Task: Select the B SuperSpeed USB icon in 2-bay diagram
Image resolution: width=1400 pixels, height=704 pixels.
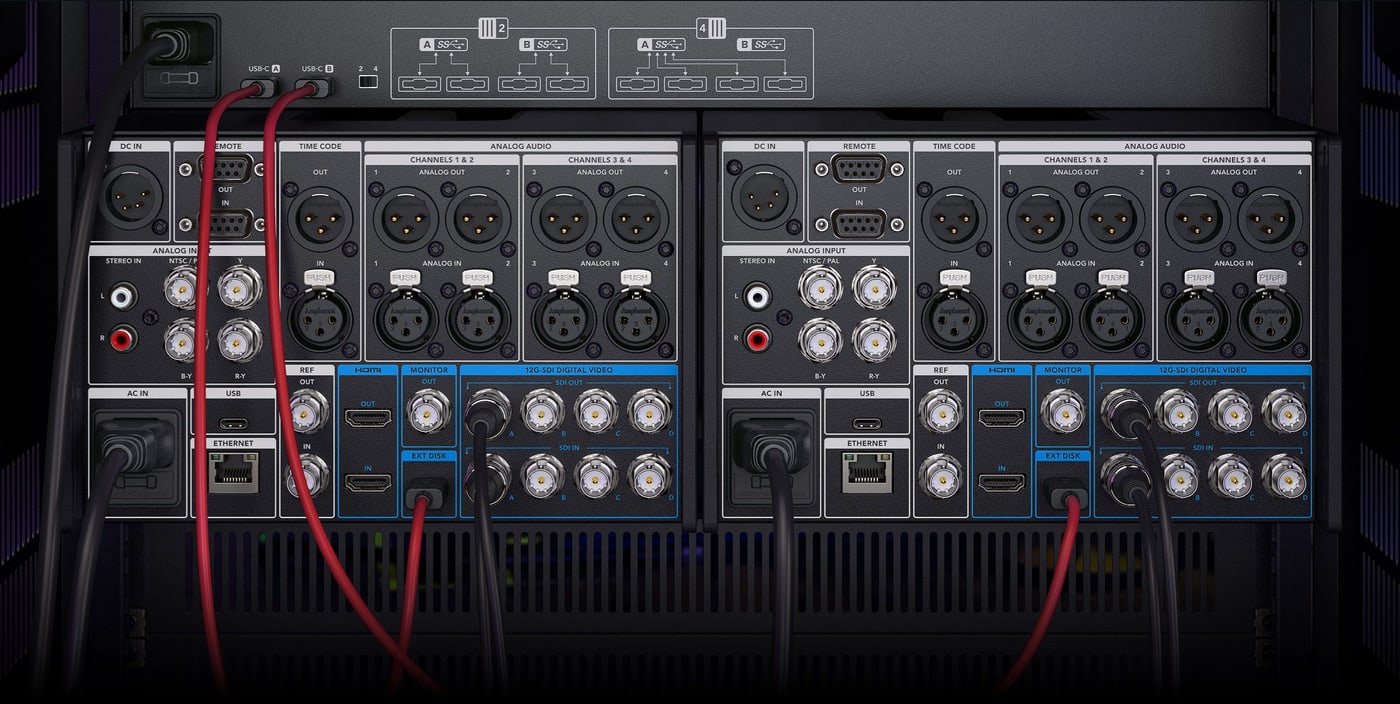Action: pyautogui.click(x=543, y=44)
